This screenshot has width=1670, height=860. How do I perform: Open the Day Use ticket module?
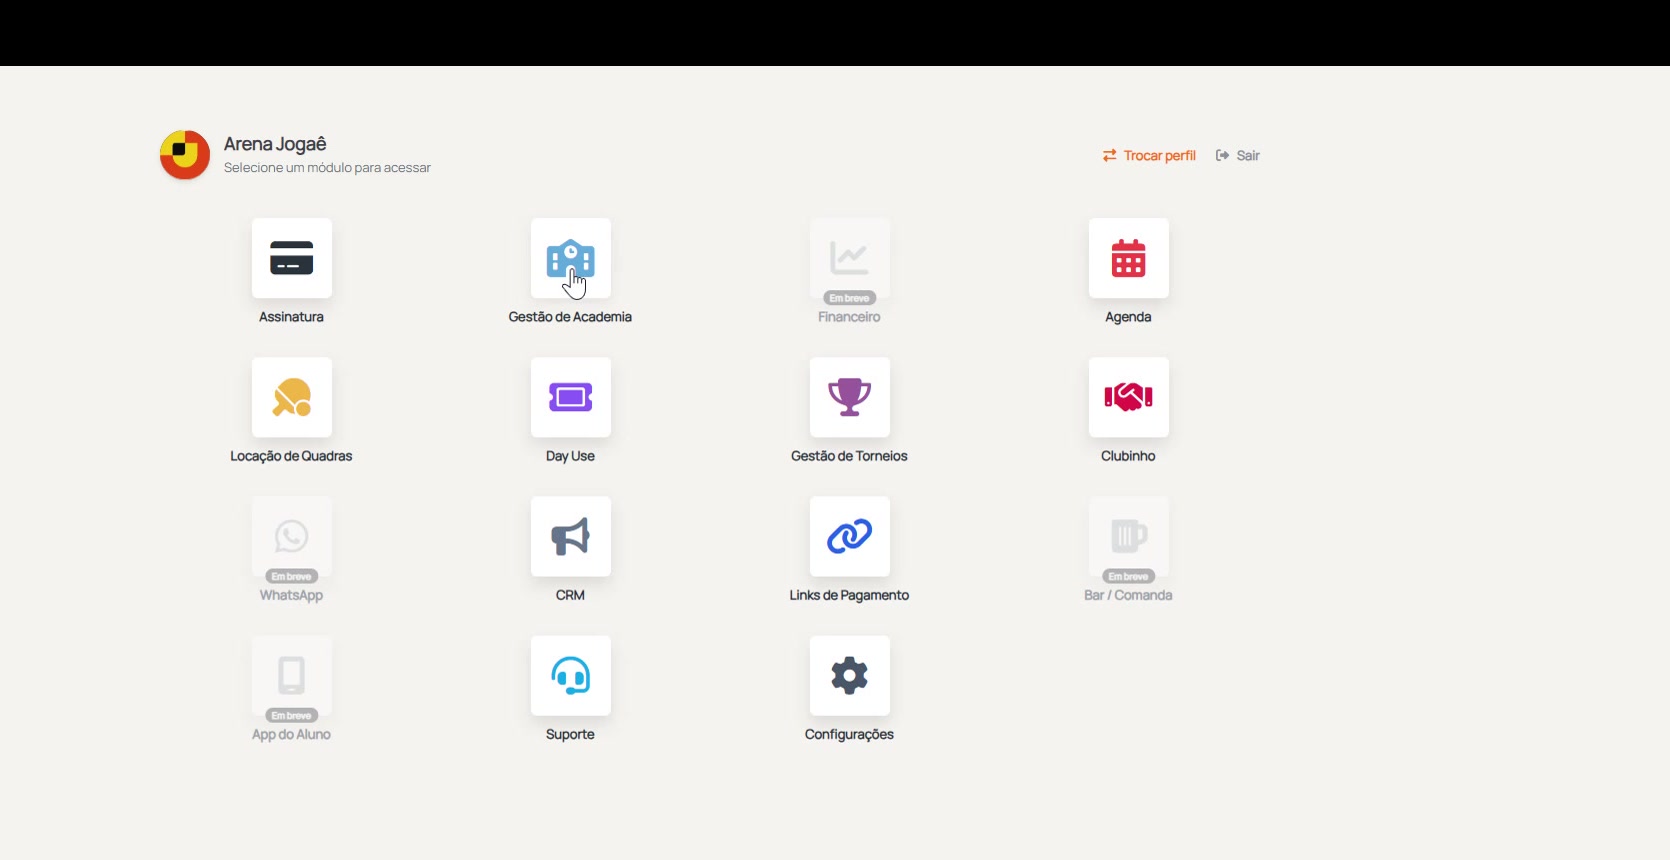point(570,397)
